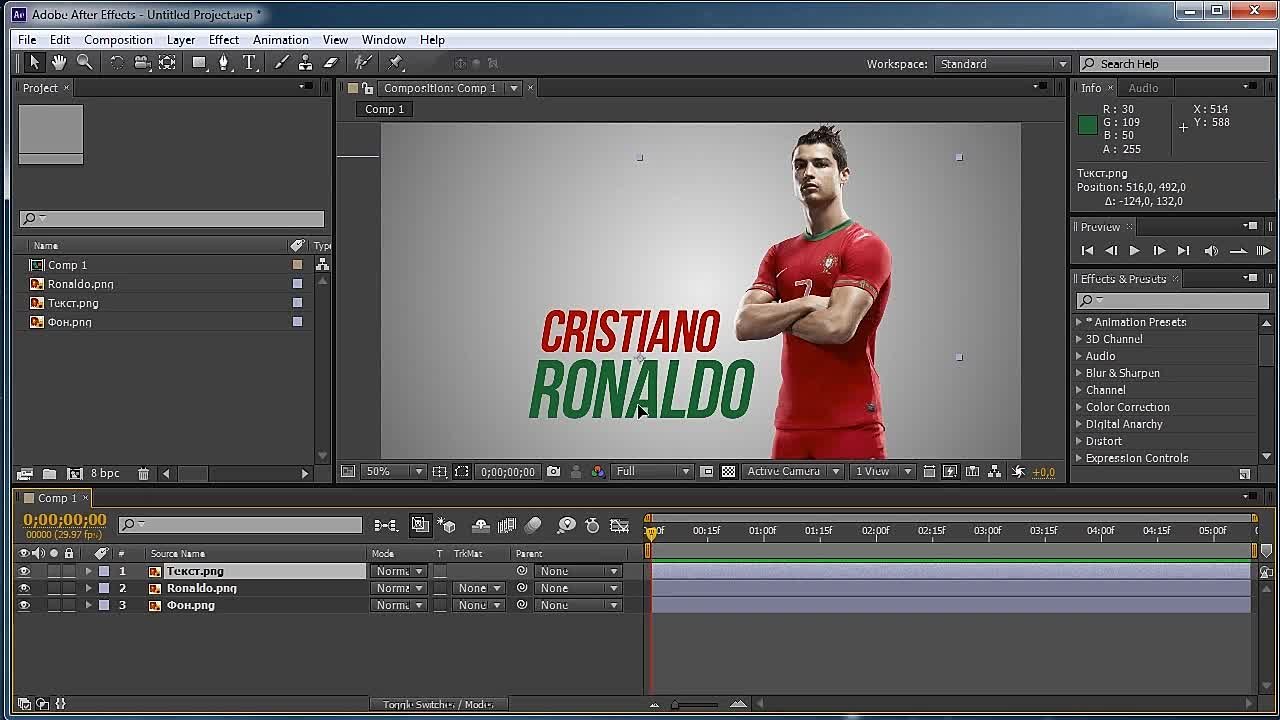
Task: Click the Toggle Switches / Modes button
Action: pos(438,704)
